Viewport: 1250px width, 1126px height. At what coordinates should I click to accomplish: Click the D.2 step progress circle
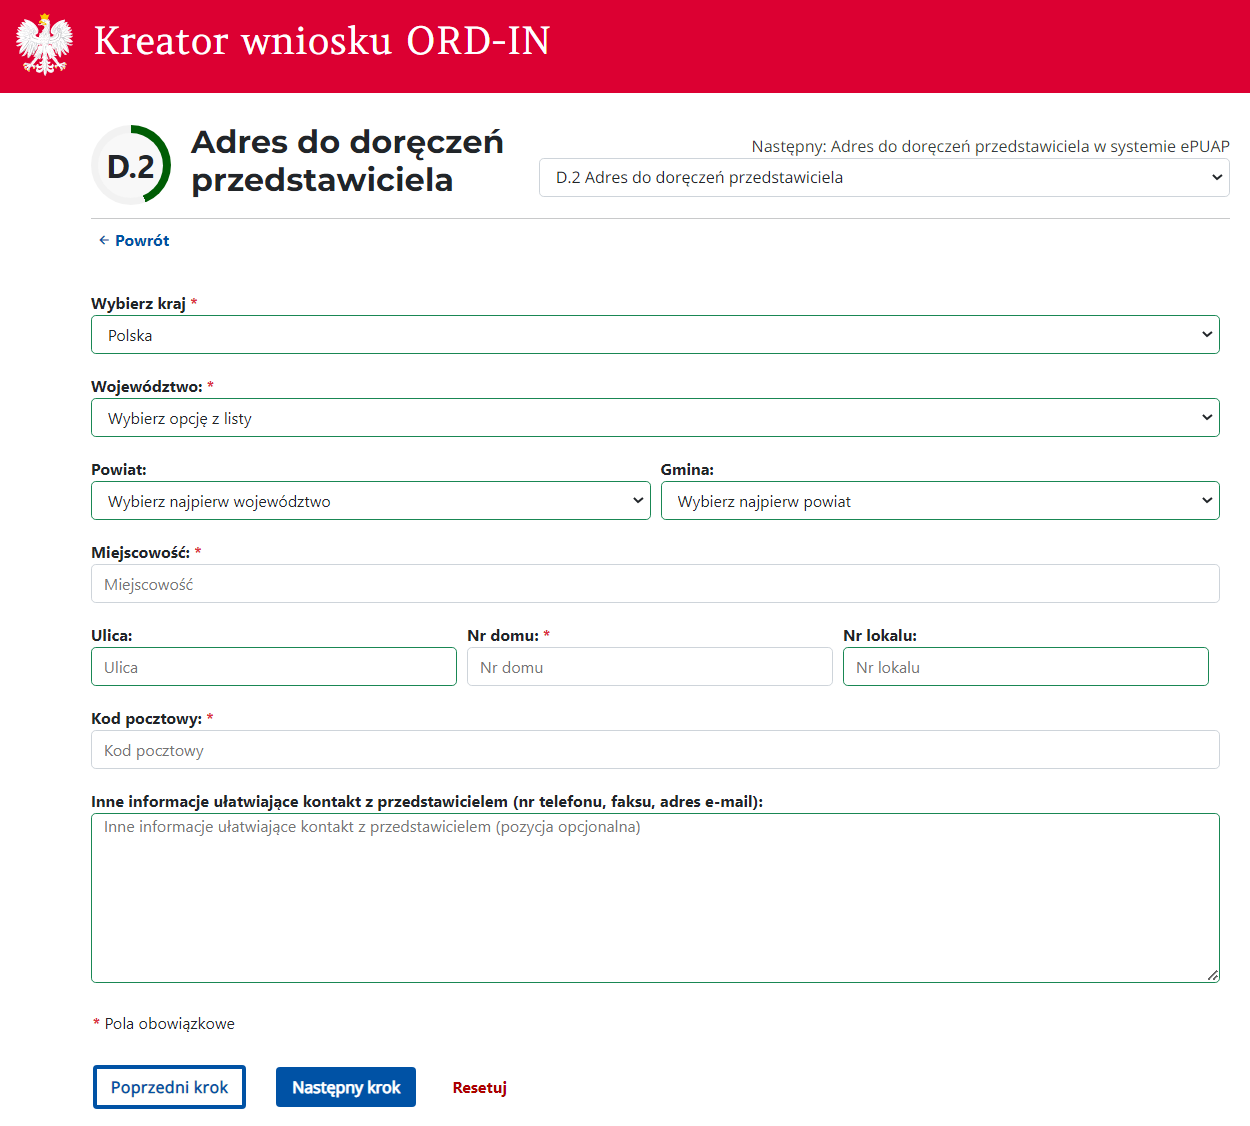coord(131,165)
